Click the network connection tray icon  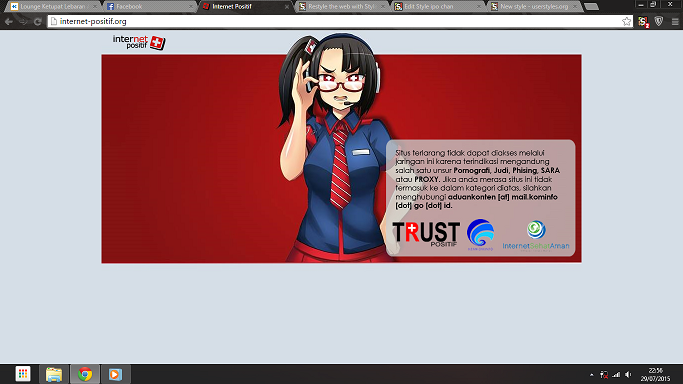(604, 375)
